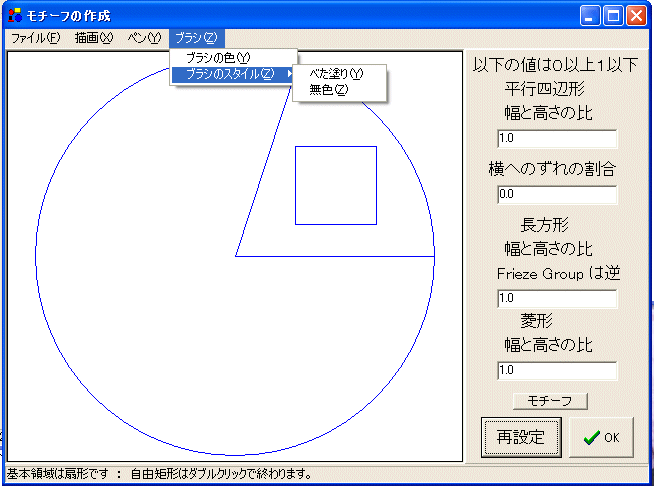Pick べた塗り(Y) brush style
Screen dimensions: 654x486
coord(340,74)
